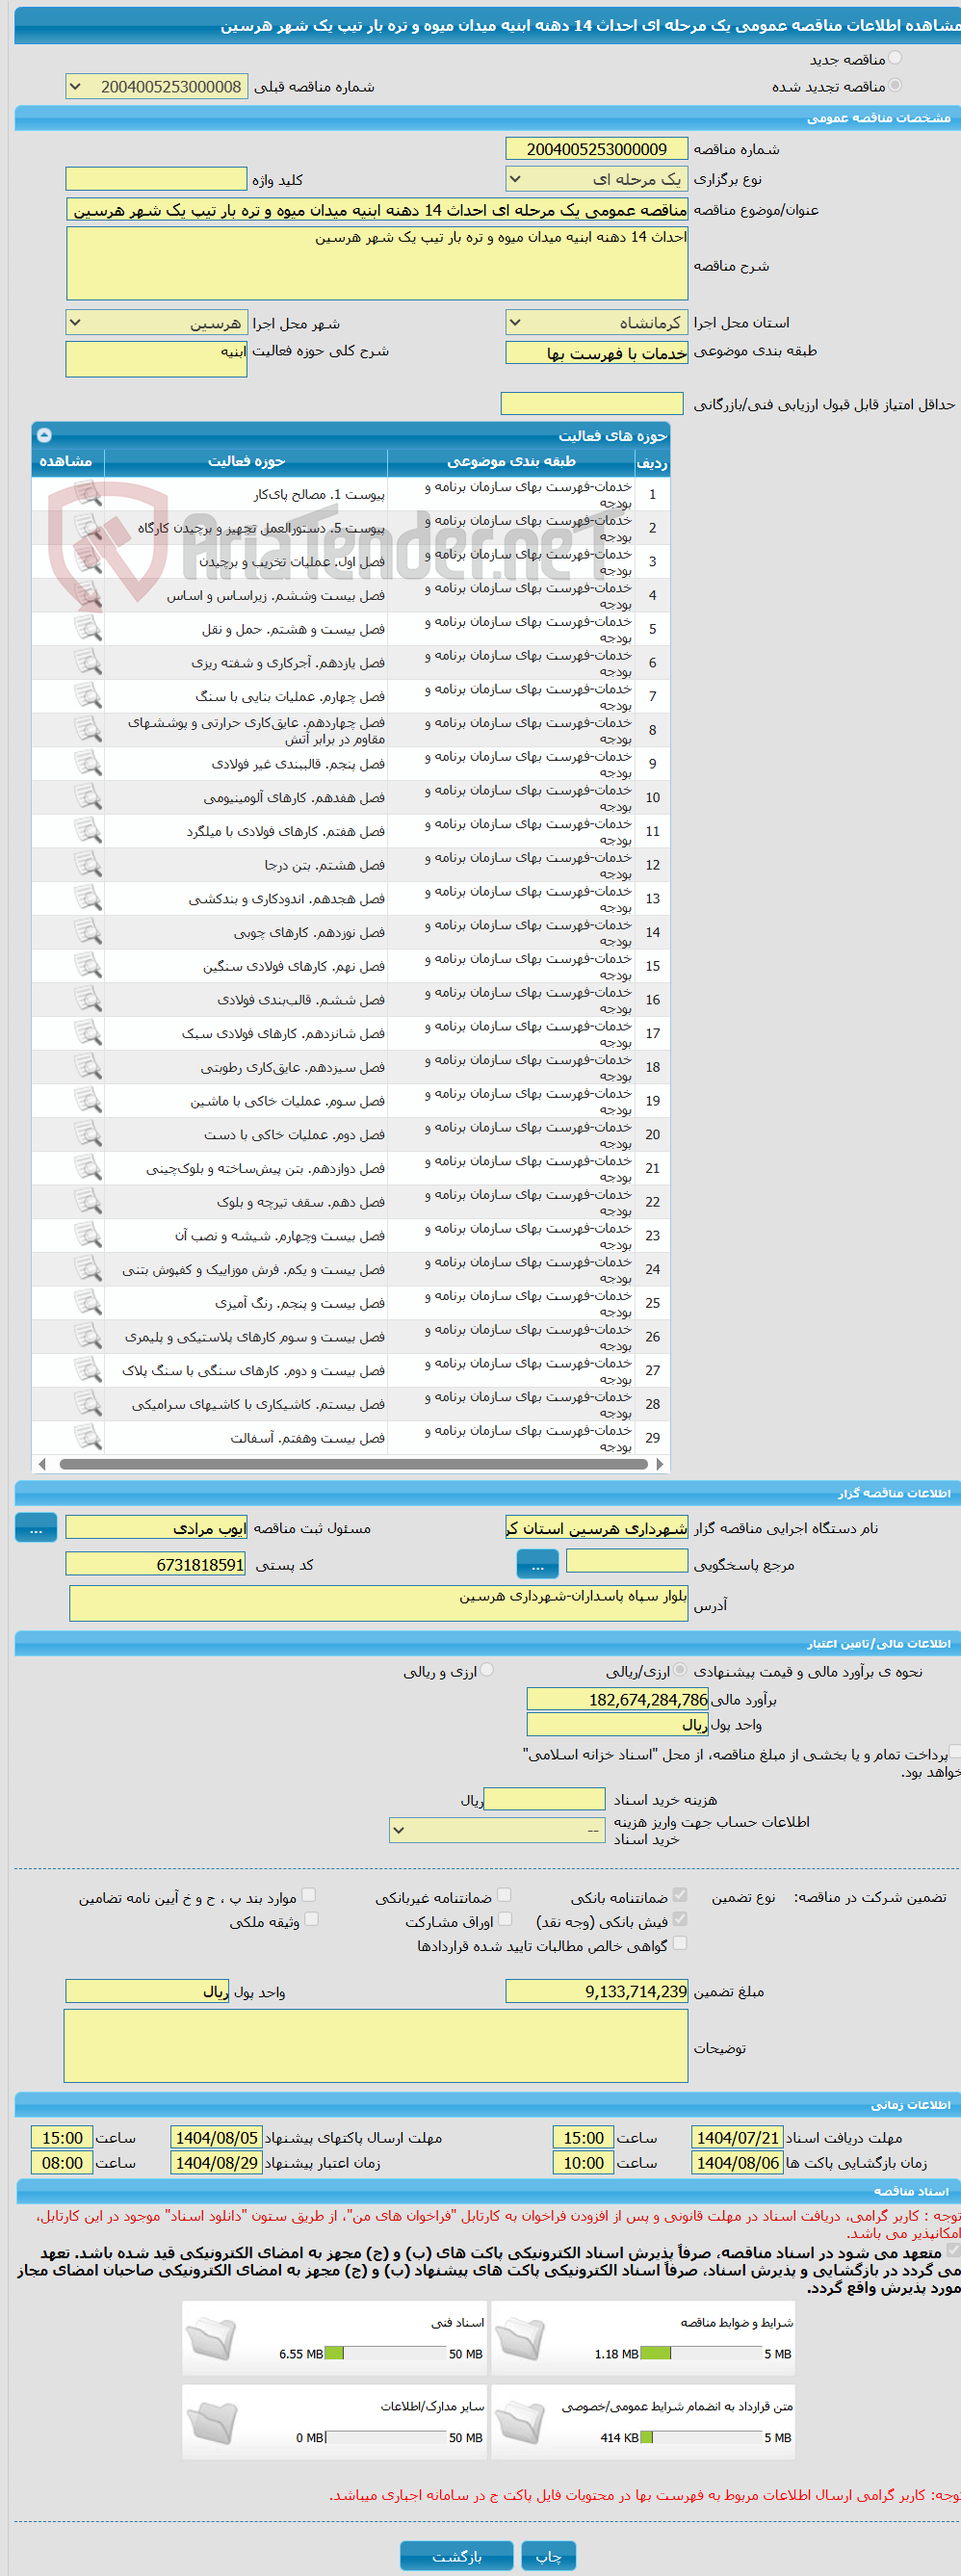This screenshot has width=961, height=2576.
Task: Click شرایط و ضوابط size progress bar
Action: 701,2353
